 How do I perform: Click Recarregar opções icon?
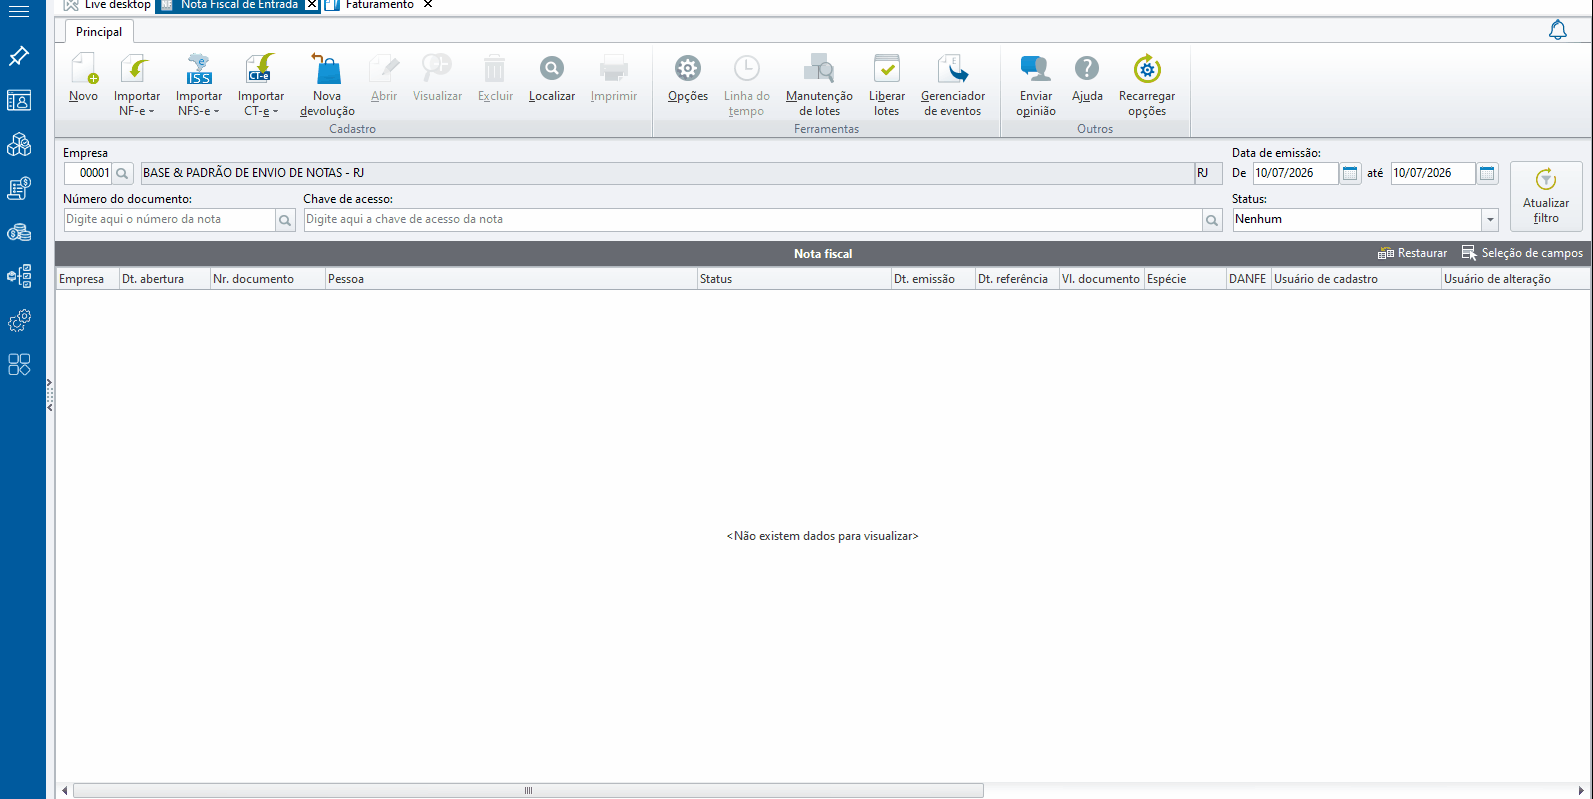[x=1147, y=69]
